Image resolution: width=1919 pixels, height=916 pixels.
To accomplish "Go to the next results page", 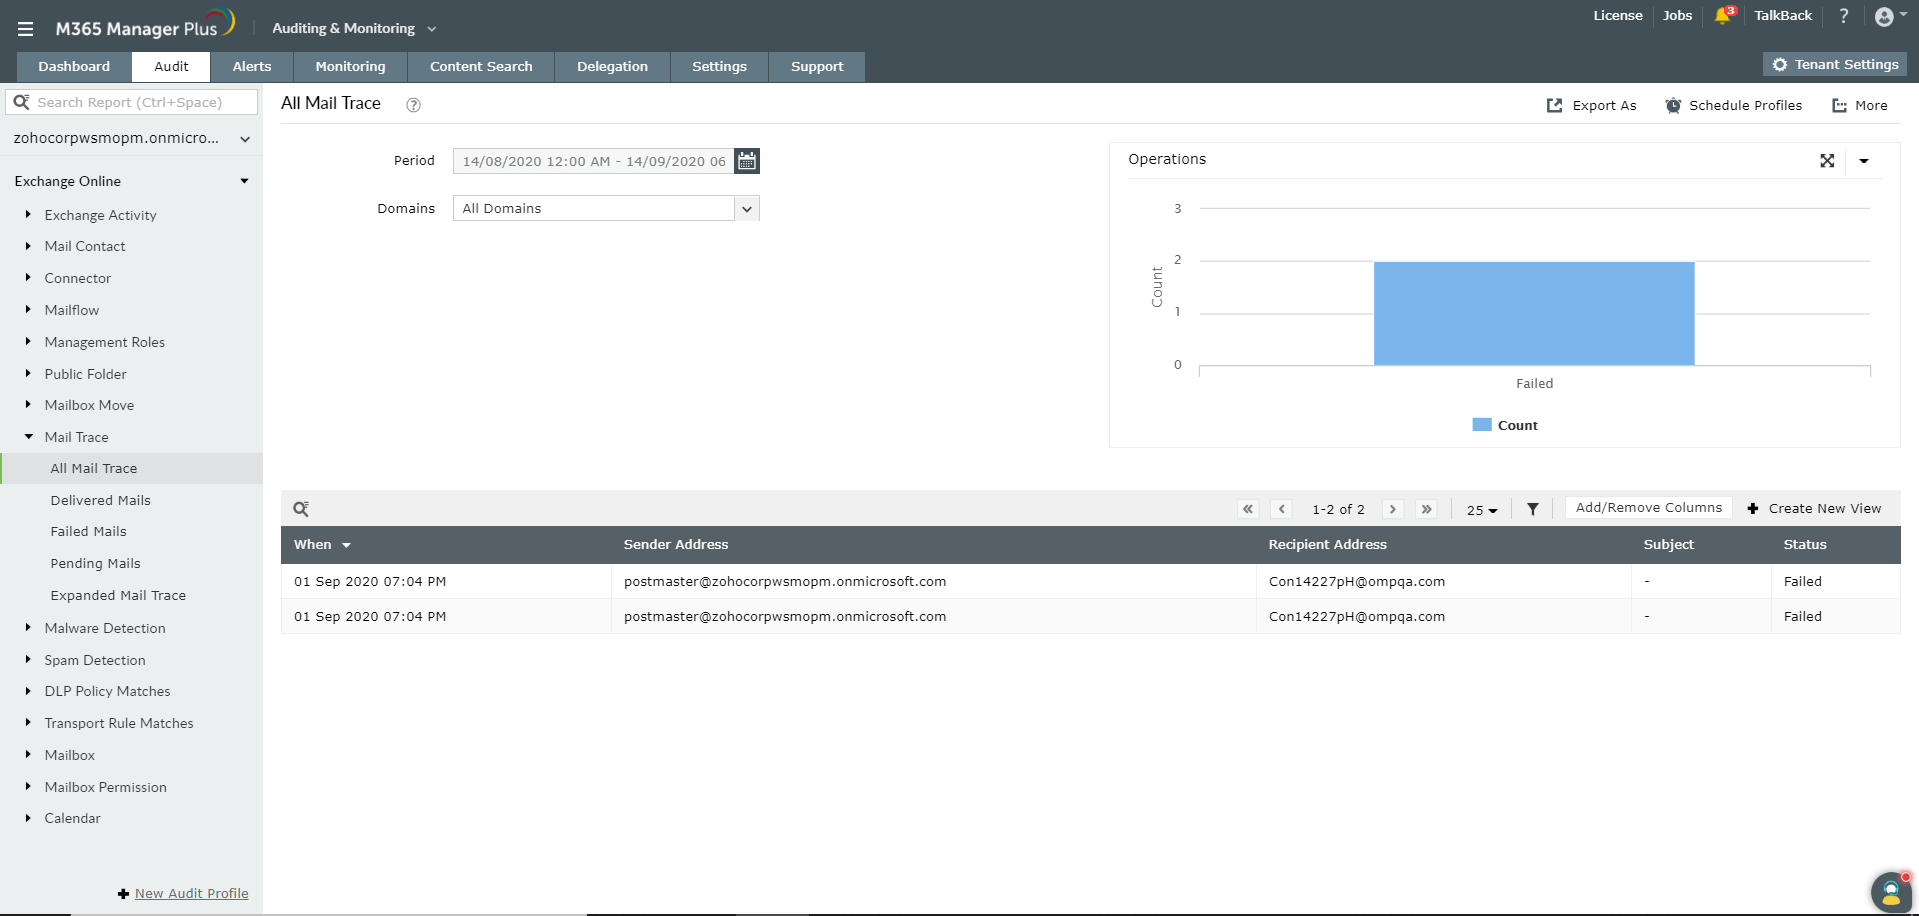I will [1392, 509].
